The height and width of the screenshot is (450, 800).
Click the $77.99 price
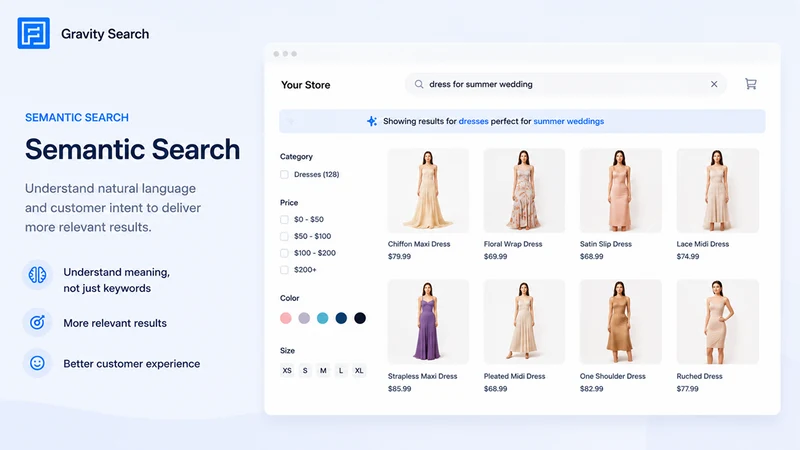click(687, 389)
